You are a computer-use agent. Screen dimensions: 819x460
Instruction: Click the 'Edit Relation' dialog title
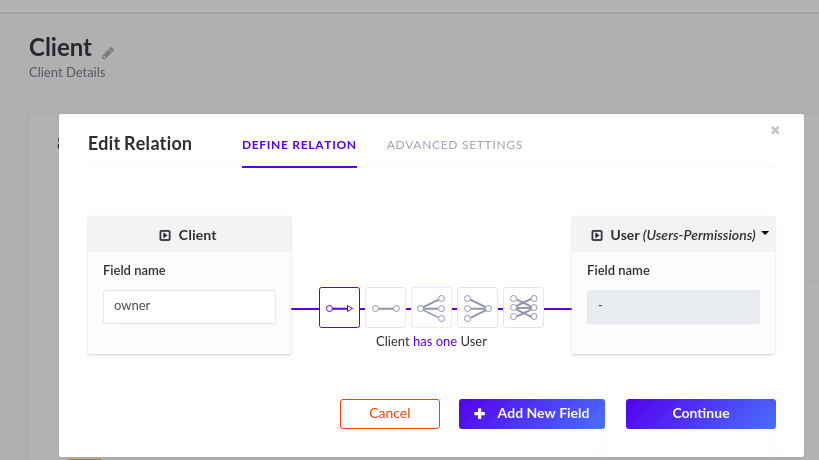139,144
